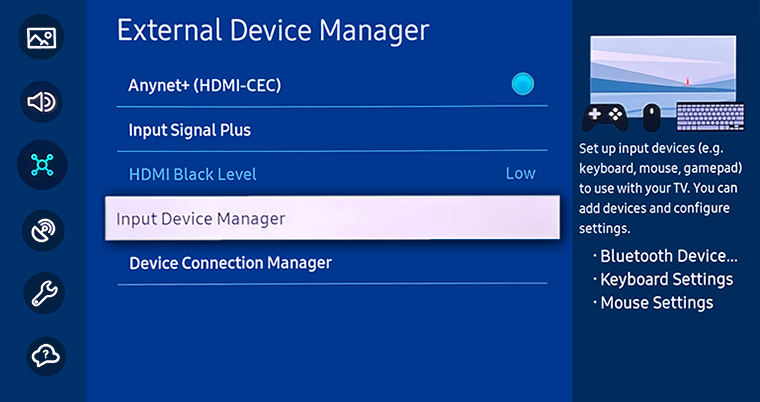Click the gamepad illustration icon
This screenshot has height=402, width=760.
pos(605,117)
